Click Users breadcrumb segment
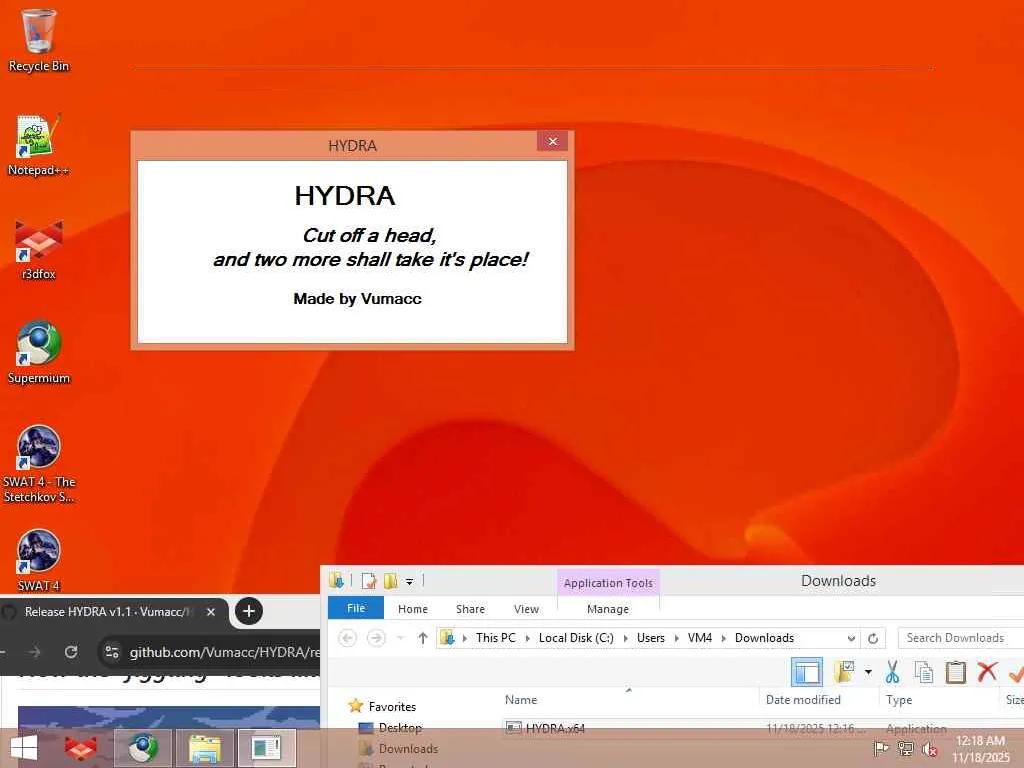This screenshot has height=768, width=1024. 650,638
